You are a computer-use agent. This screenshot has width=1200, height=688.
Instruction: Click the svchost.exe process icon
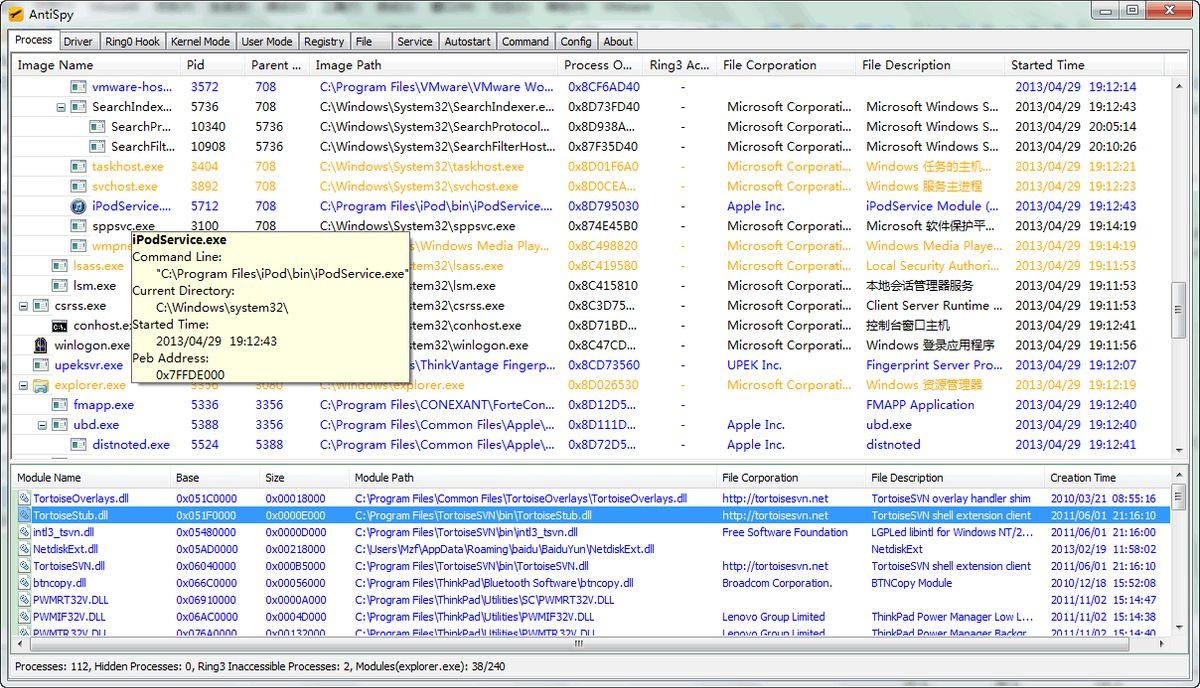tap(79, 186)
